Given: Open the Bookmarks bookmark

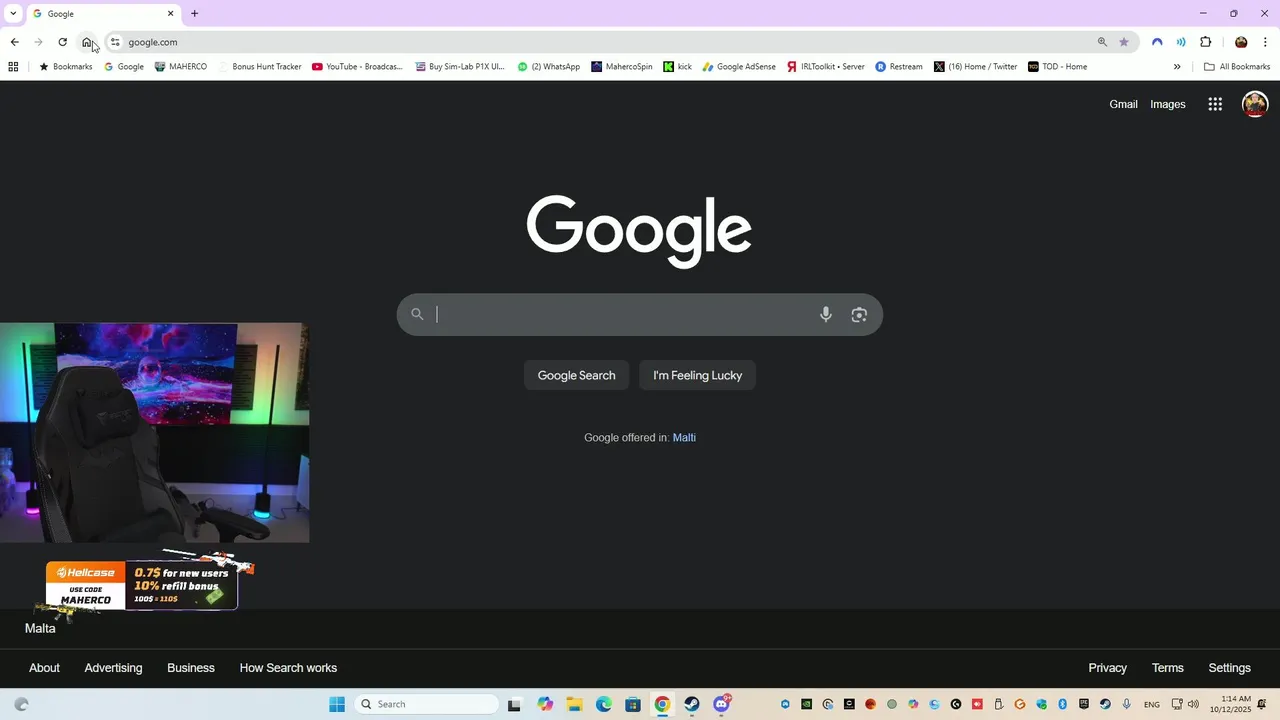Looking at the screenshot, I should click(x=65, y=67).
